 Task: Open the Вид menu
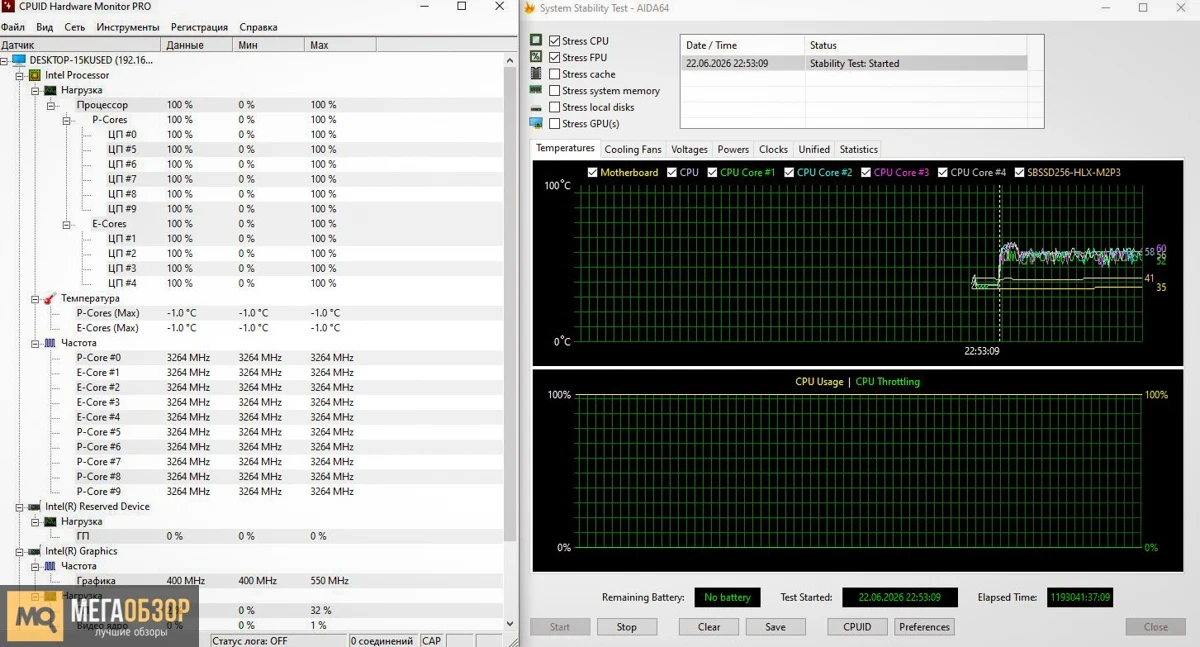coord(45,27)
